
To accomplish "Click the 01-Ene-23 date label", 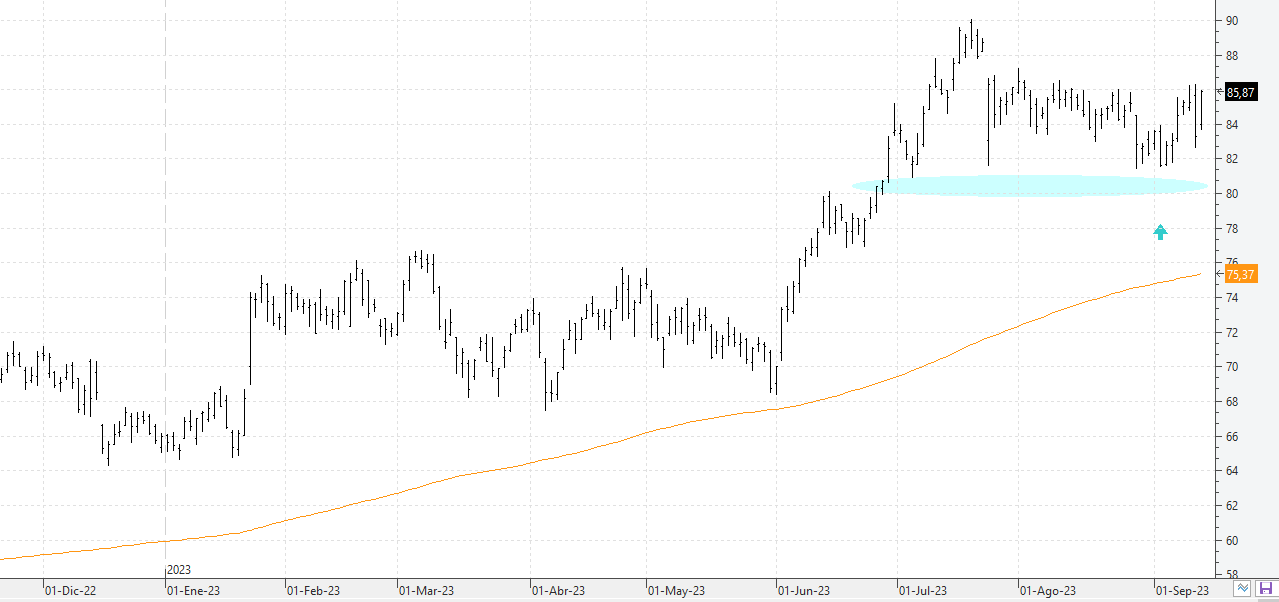I will [x=192, y=591].
